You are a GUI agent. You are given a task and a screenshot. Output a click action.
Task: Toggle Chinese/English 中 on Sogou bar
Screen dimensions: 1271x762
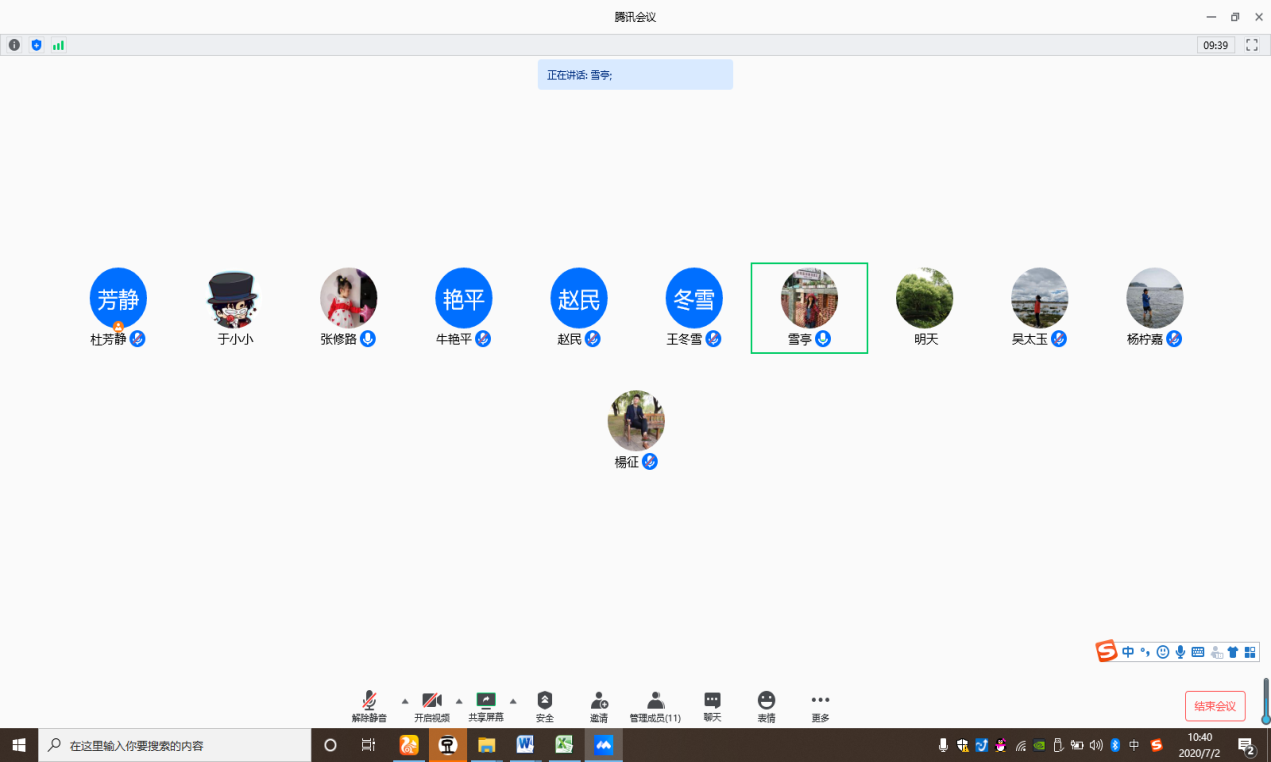[x=1128, y=652]
